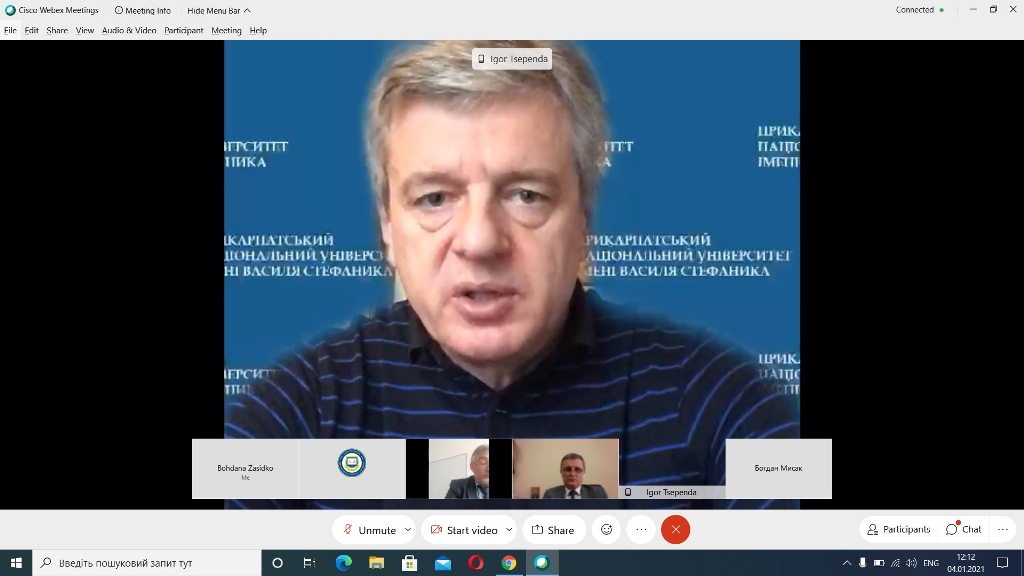Open the Audio & Video menu
This screenshot has width=1024, height=576.
pos(129,30)
